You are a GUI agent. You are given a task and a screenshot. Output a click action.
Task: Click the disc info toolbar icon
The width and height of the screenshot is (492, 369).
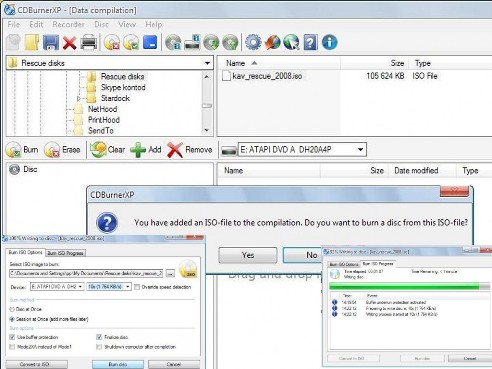[173, 43]
